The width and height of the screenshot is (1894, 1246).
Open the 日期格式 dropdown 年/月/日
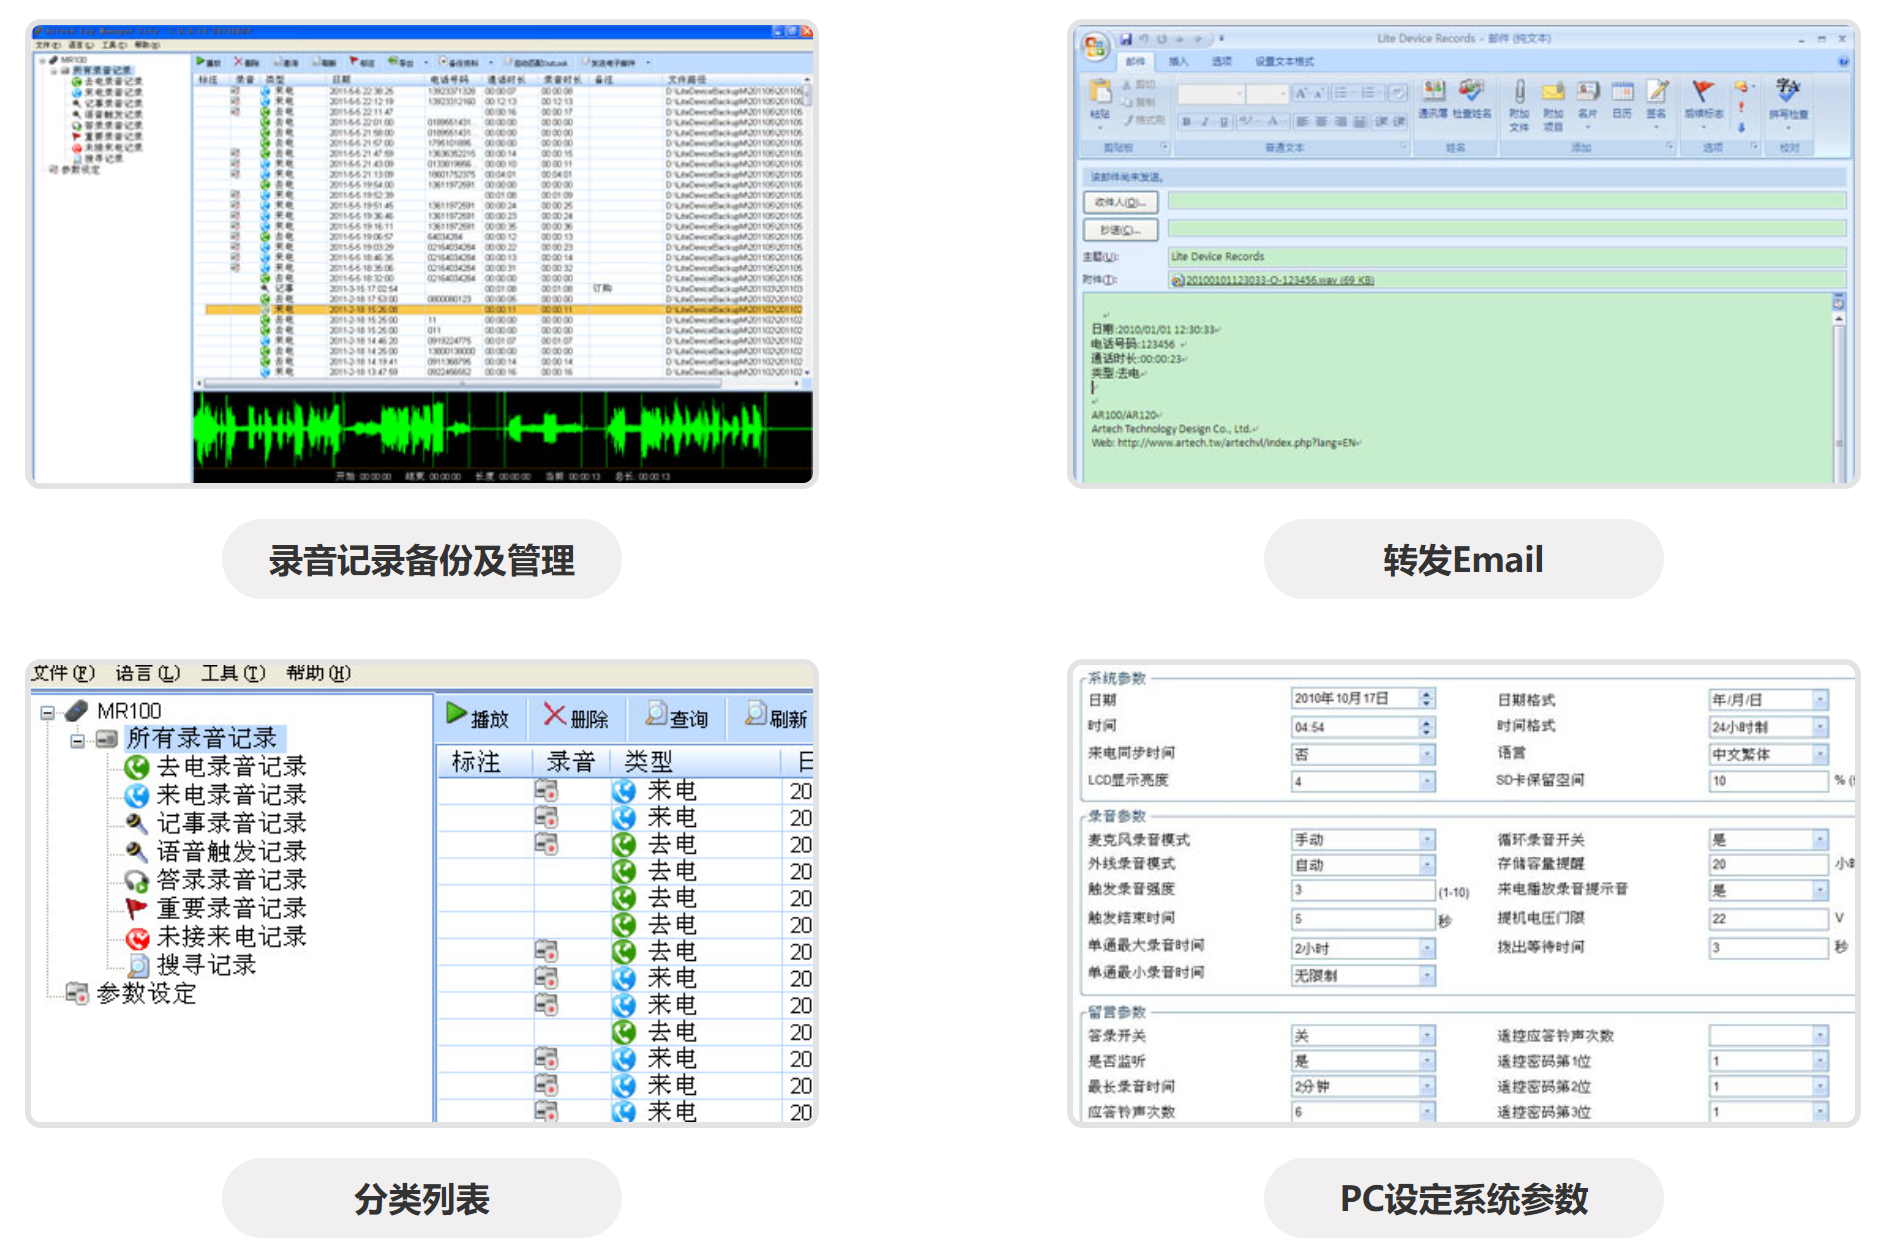coord(1768,700)
